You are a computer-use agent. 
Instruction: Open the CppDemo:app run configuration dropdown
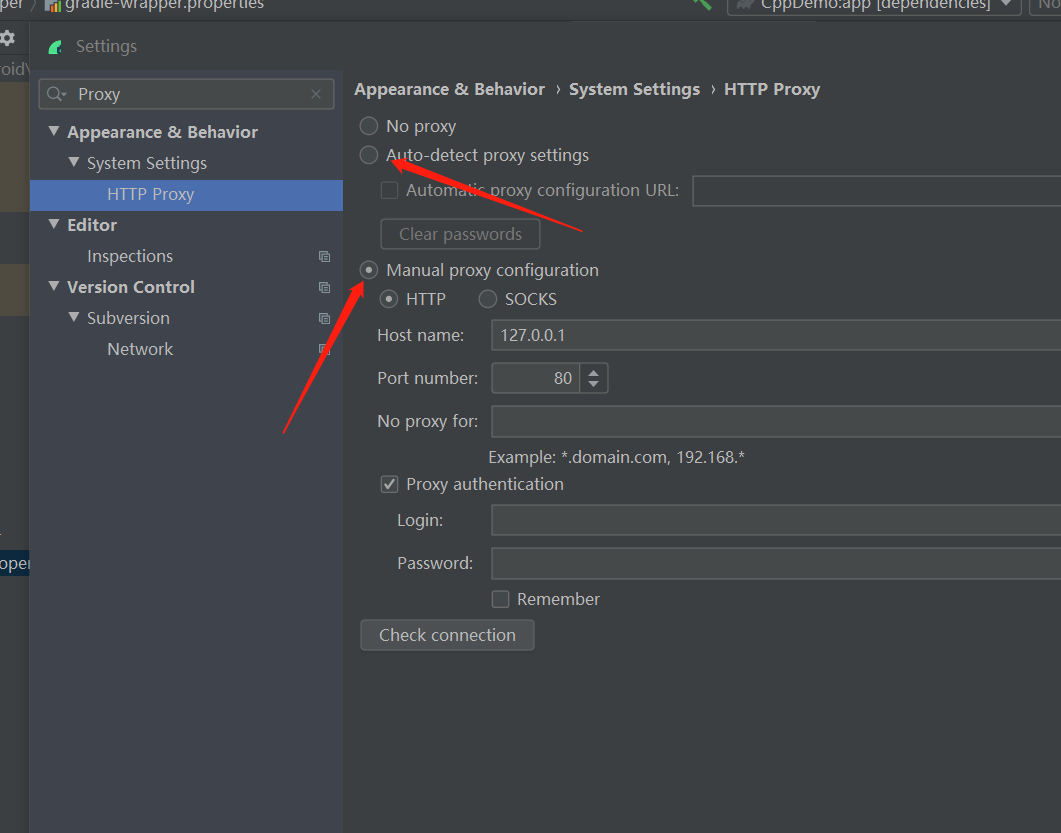(x=1005, y=6)
